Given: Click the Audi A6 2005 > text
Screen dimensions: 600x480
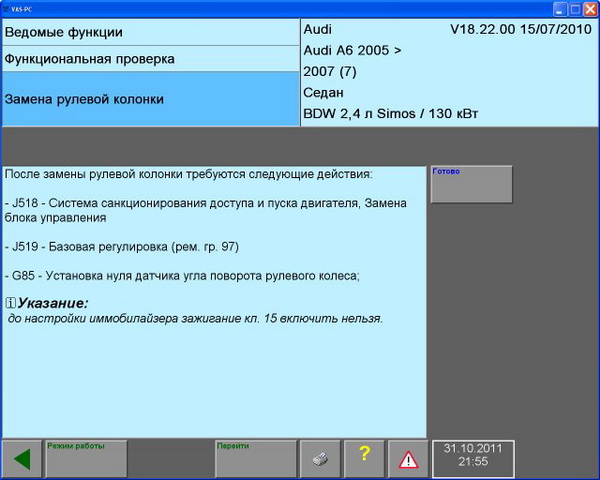Looking at the screenshot, I should coord(352,51).
